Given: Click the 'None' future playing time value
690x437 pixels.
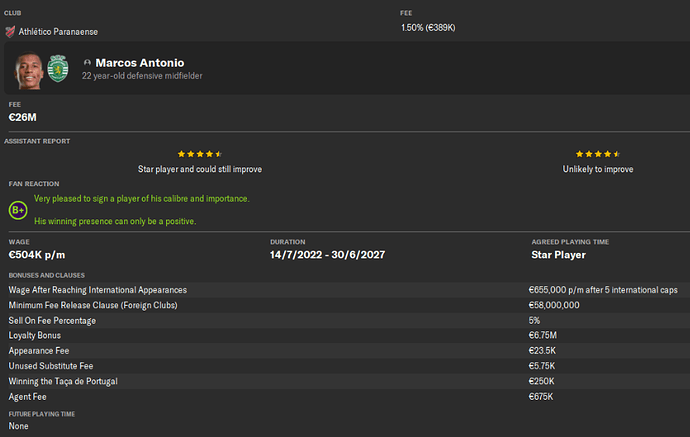Looking at the screenshot, I should 18,426.
